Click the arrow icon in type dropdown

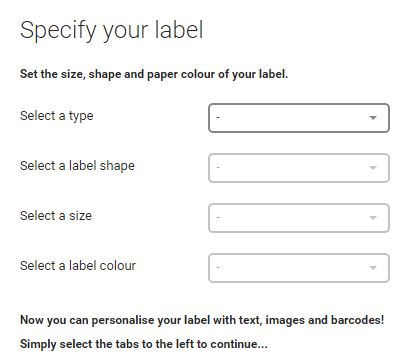(373, 118)
